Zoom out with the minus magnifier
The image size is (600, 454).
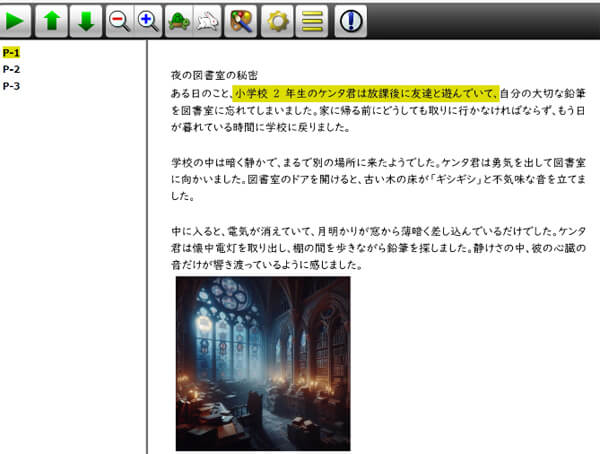119,20
